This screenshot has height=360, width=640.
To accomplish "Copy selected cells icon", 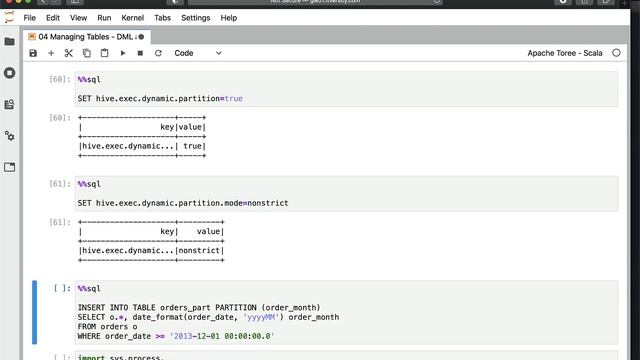I will 87,53.
